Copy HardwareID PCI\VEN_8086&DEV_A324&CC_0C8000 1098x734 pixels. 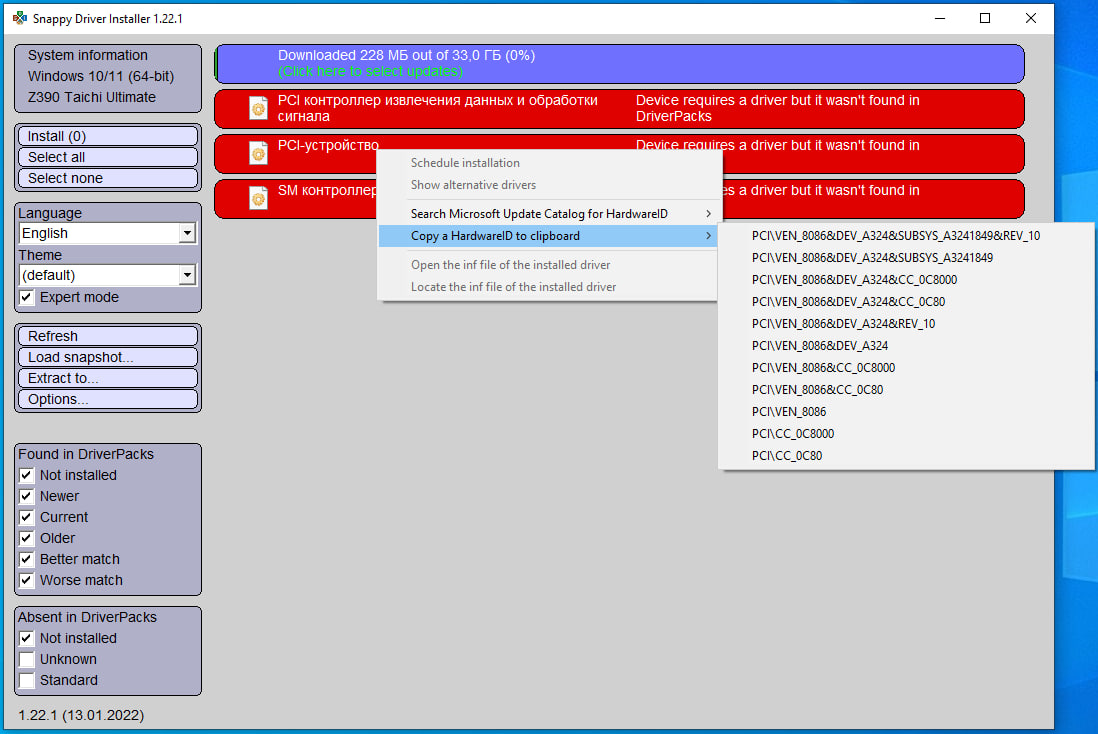906,279
